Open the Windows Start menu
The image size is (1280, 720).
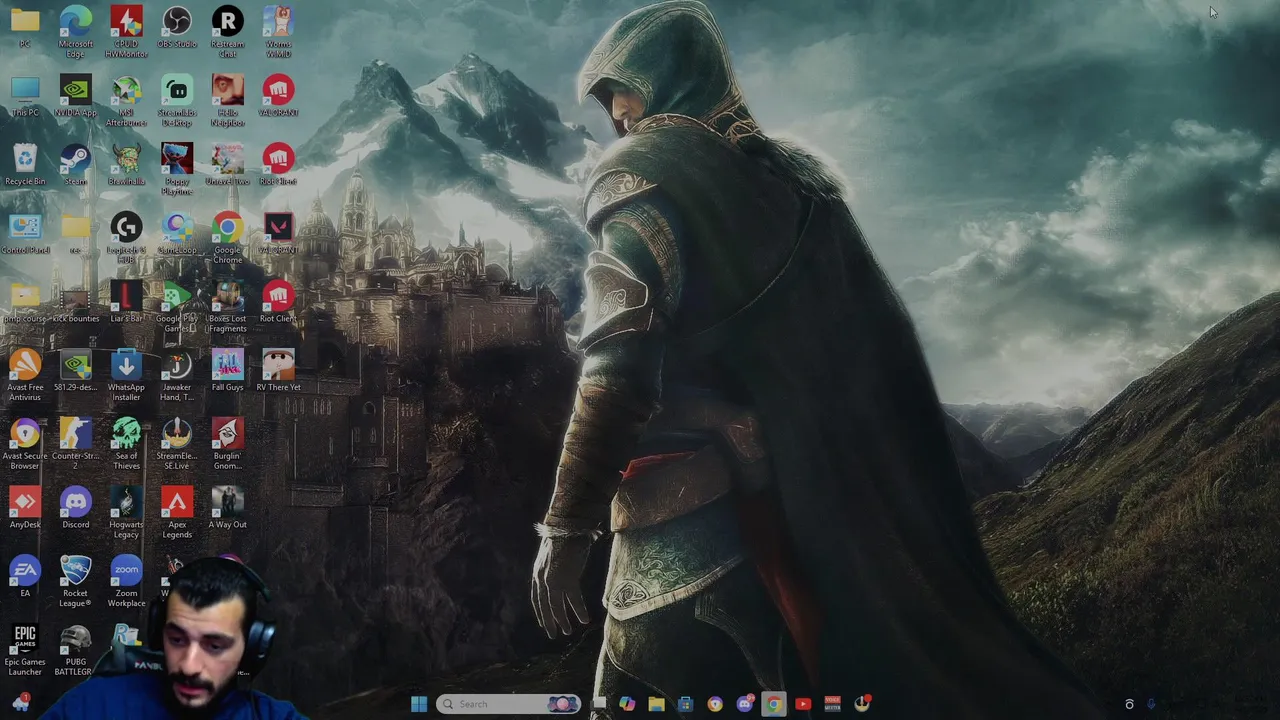coord(419,704)
